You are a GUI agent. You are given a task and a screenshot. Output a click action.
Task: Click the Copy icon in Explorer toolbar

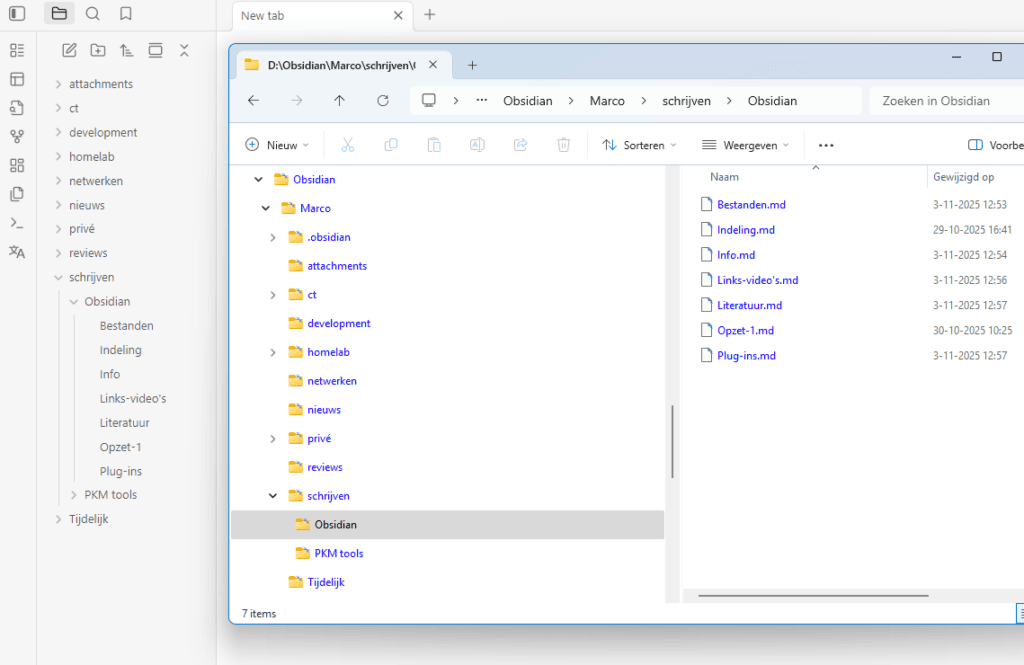391,145
